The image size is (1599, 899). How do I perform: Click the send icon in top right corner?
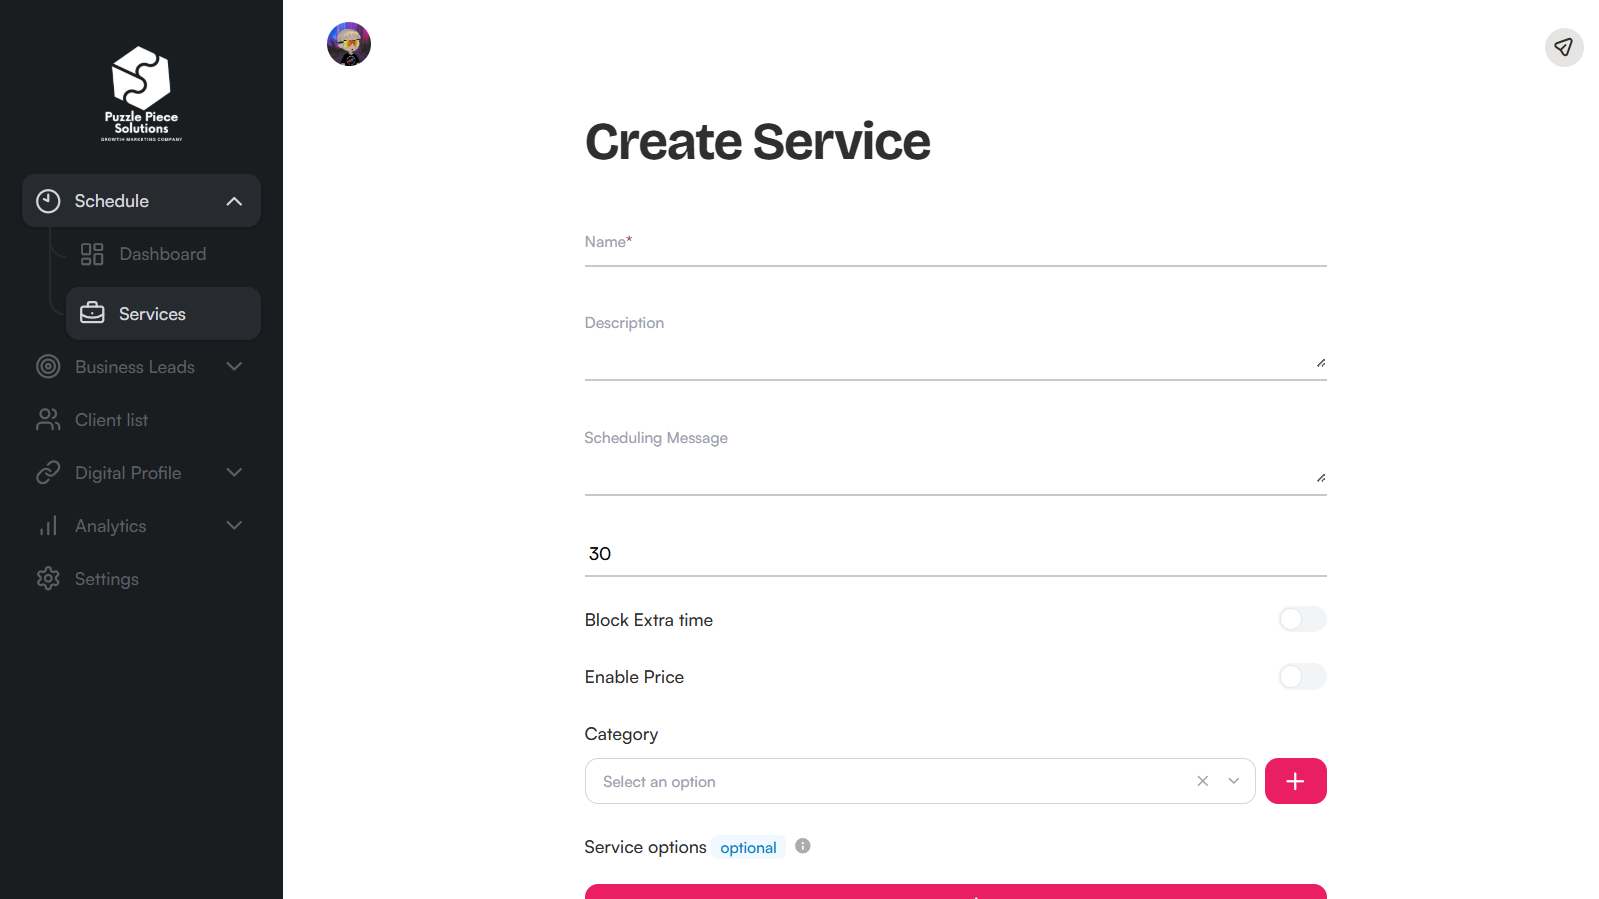coord(1563,47)
